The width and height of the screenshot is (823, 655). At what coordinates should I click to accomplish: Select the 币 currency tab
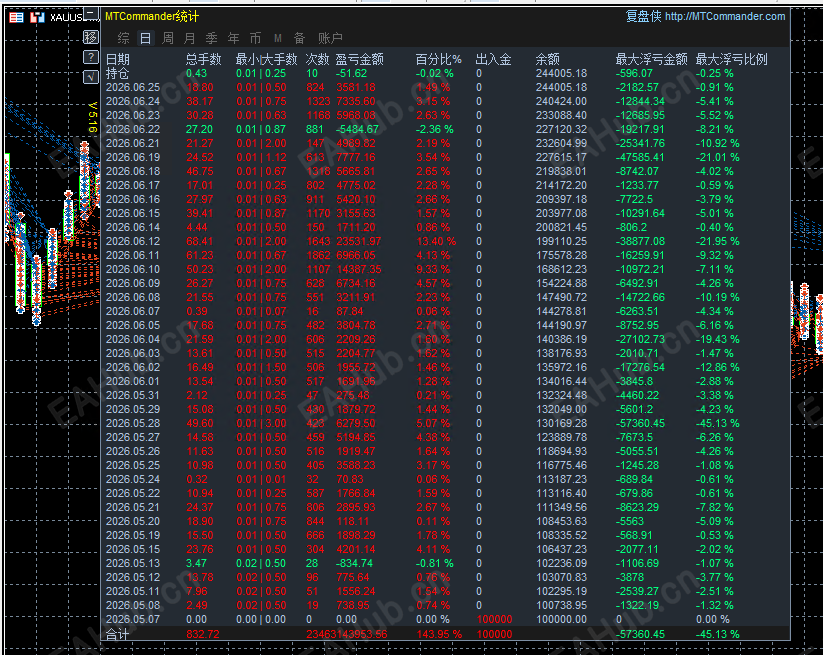click(x=255, y=38)
